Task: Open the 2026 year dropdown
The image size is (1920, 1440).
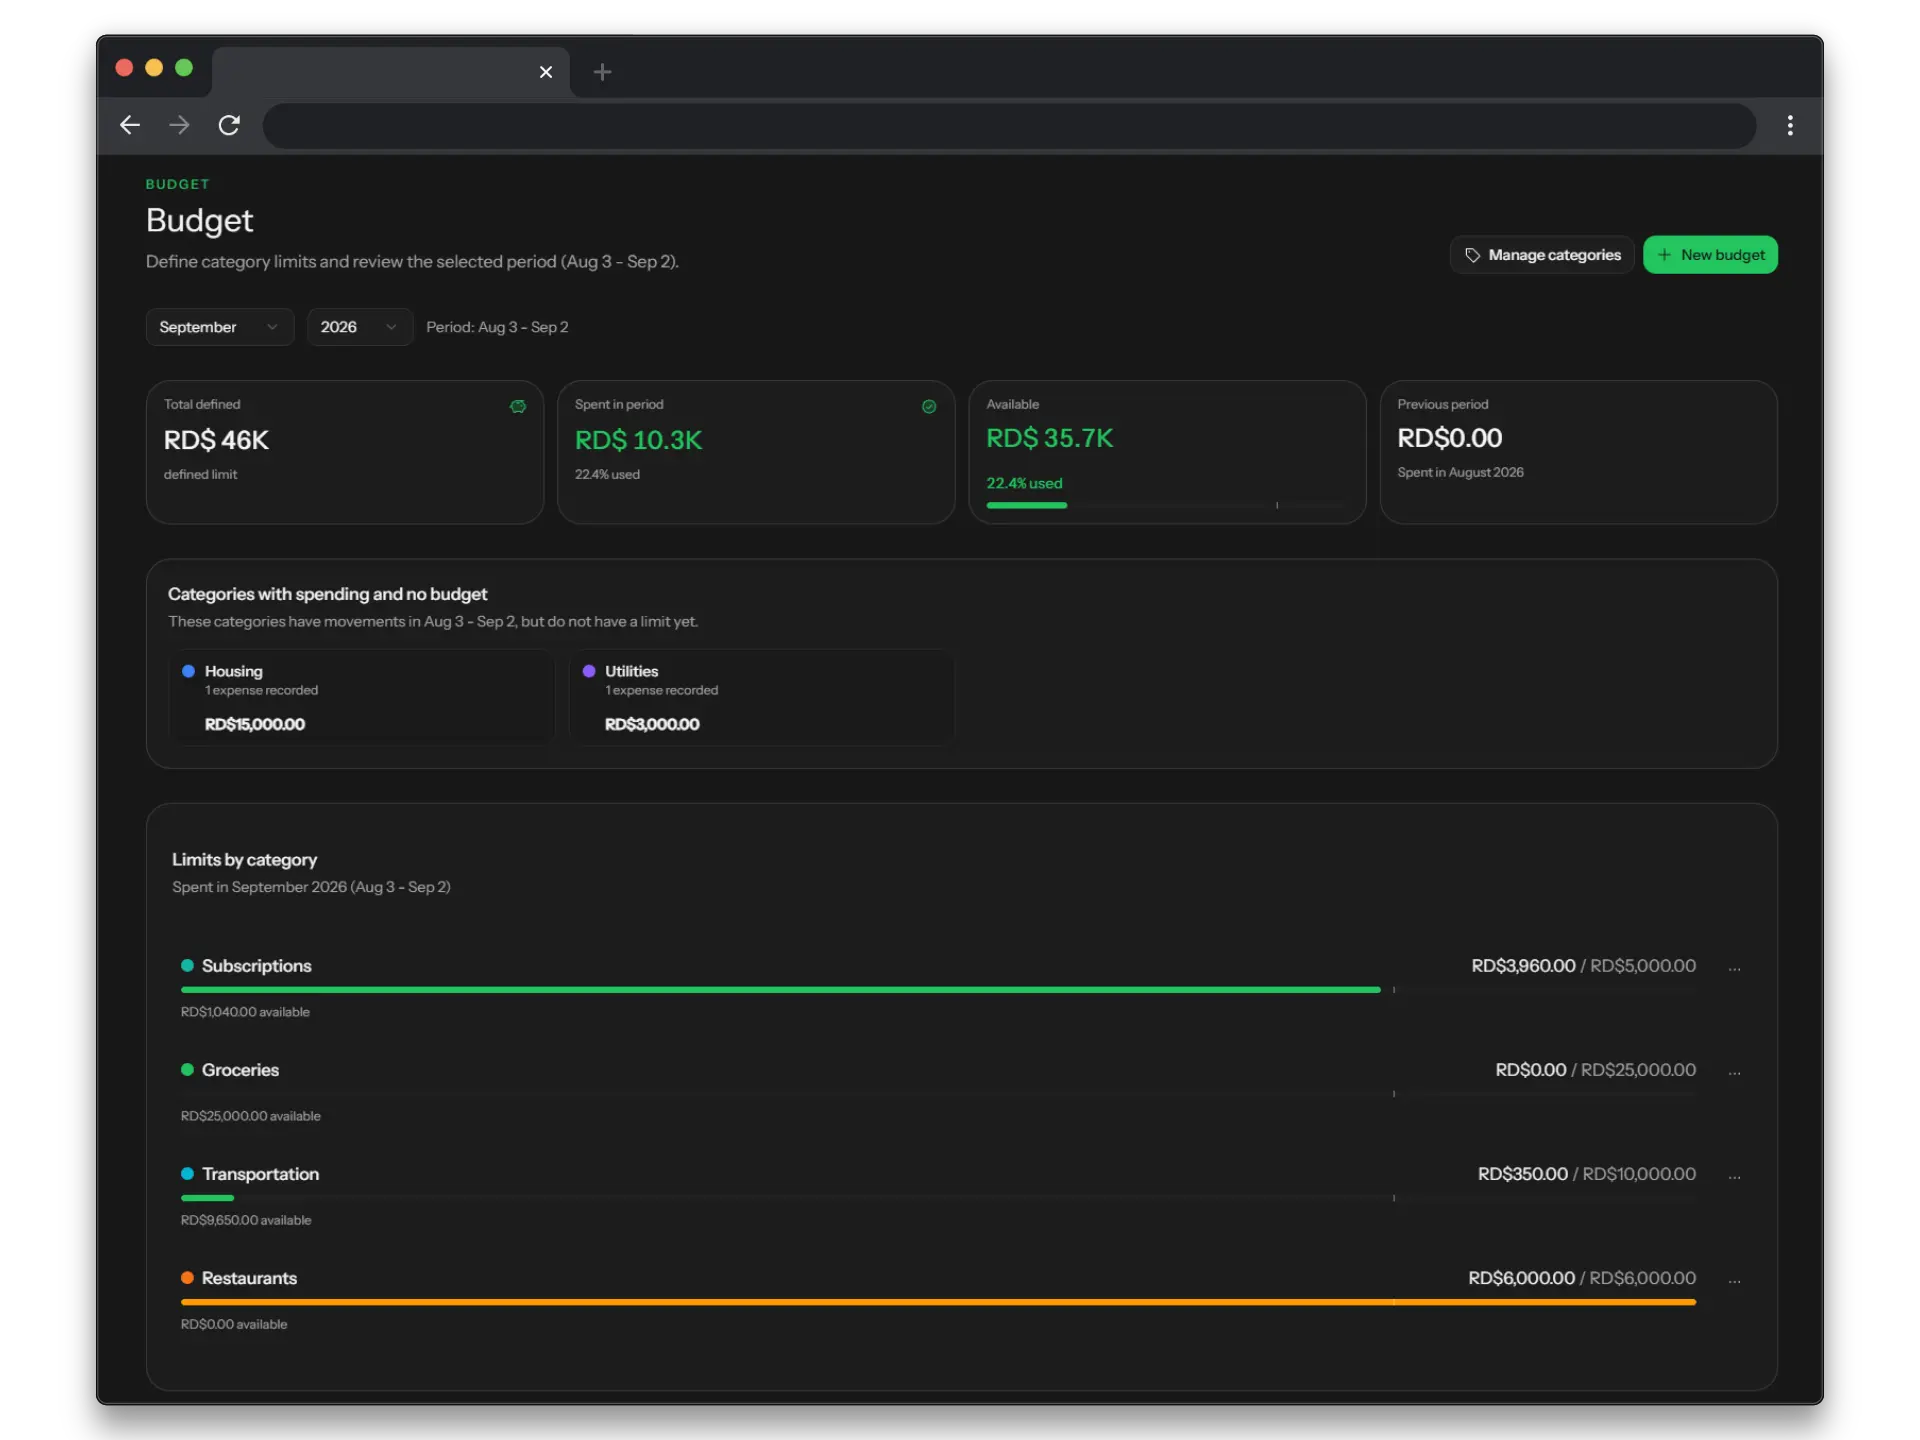Action: tap(360, 327)
